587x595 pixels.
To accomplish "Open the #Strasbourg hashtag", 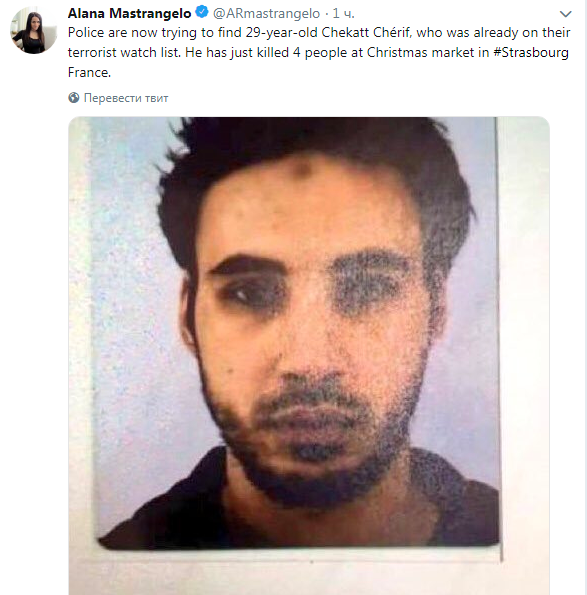I will (x=531, y=52).
